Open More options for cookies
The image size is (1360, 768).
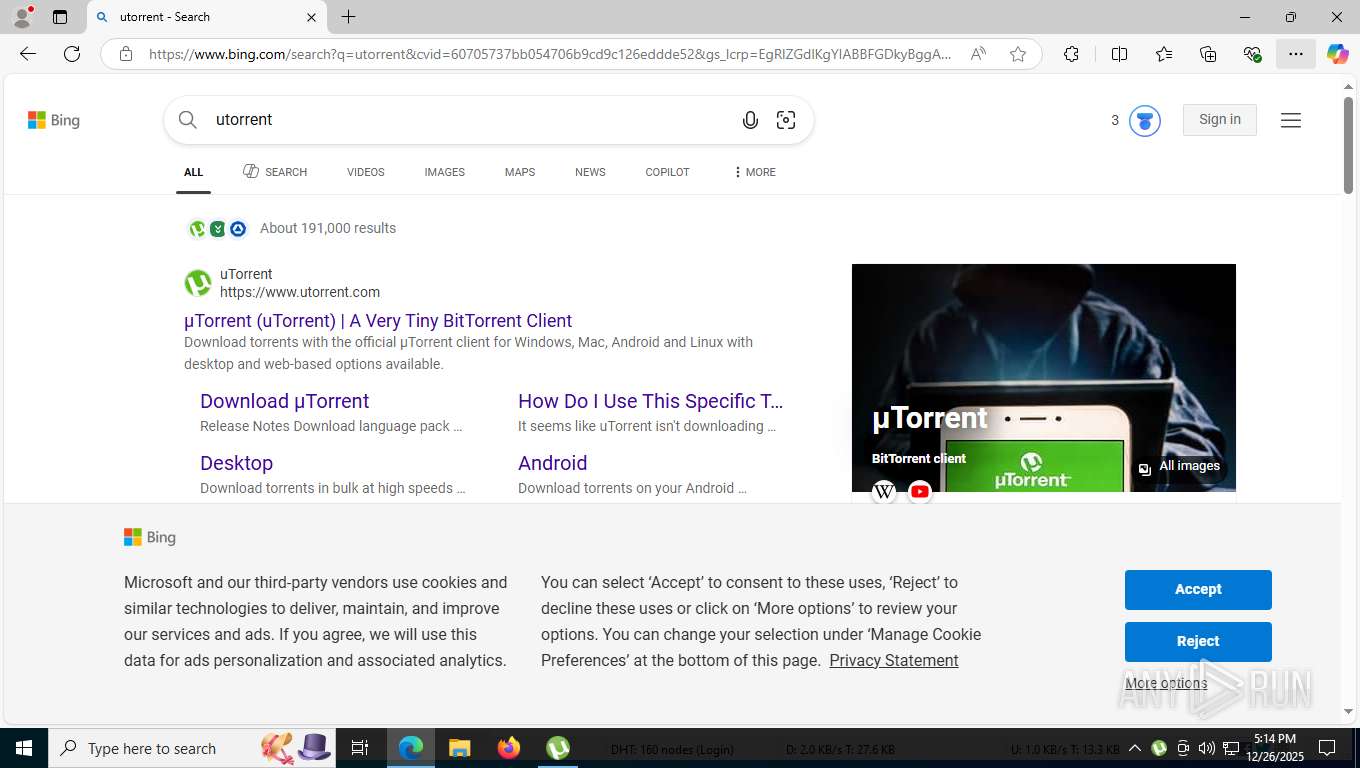click(x=1166, y=684)
